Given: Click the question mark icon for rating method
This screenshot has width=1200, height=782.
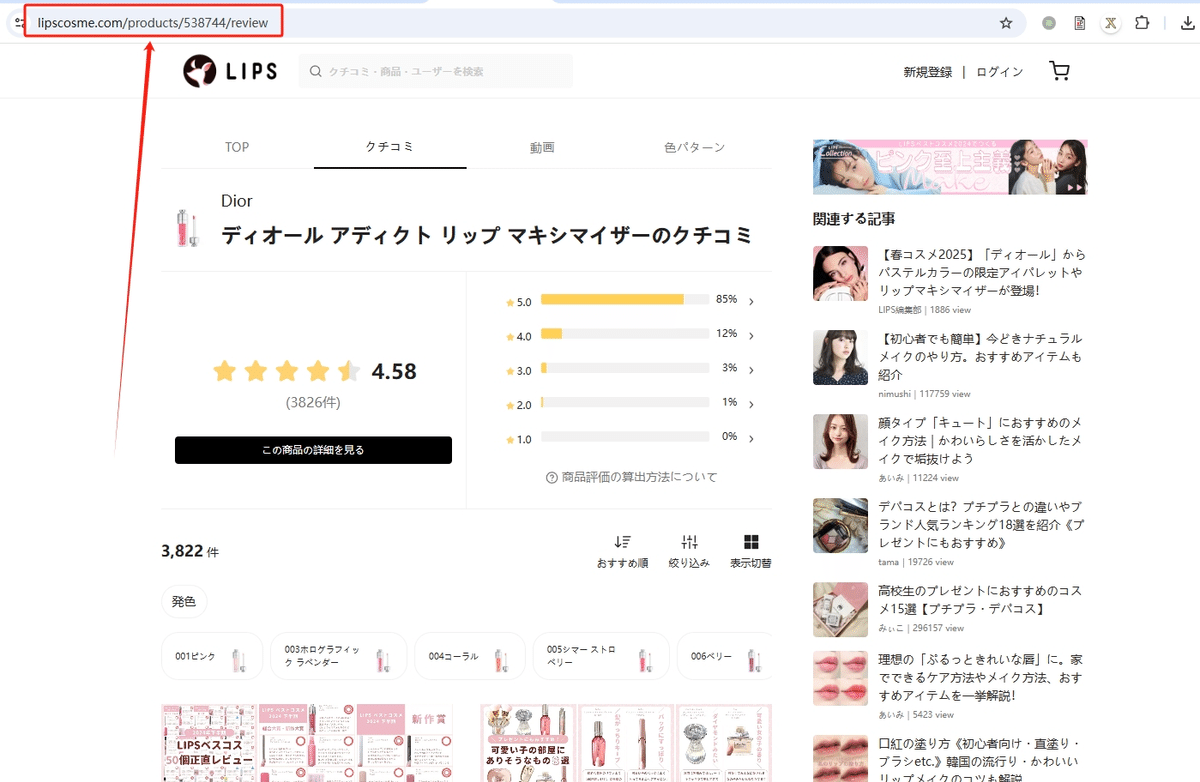Looking at the screenshot, I should point(551,478).
